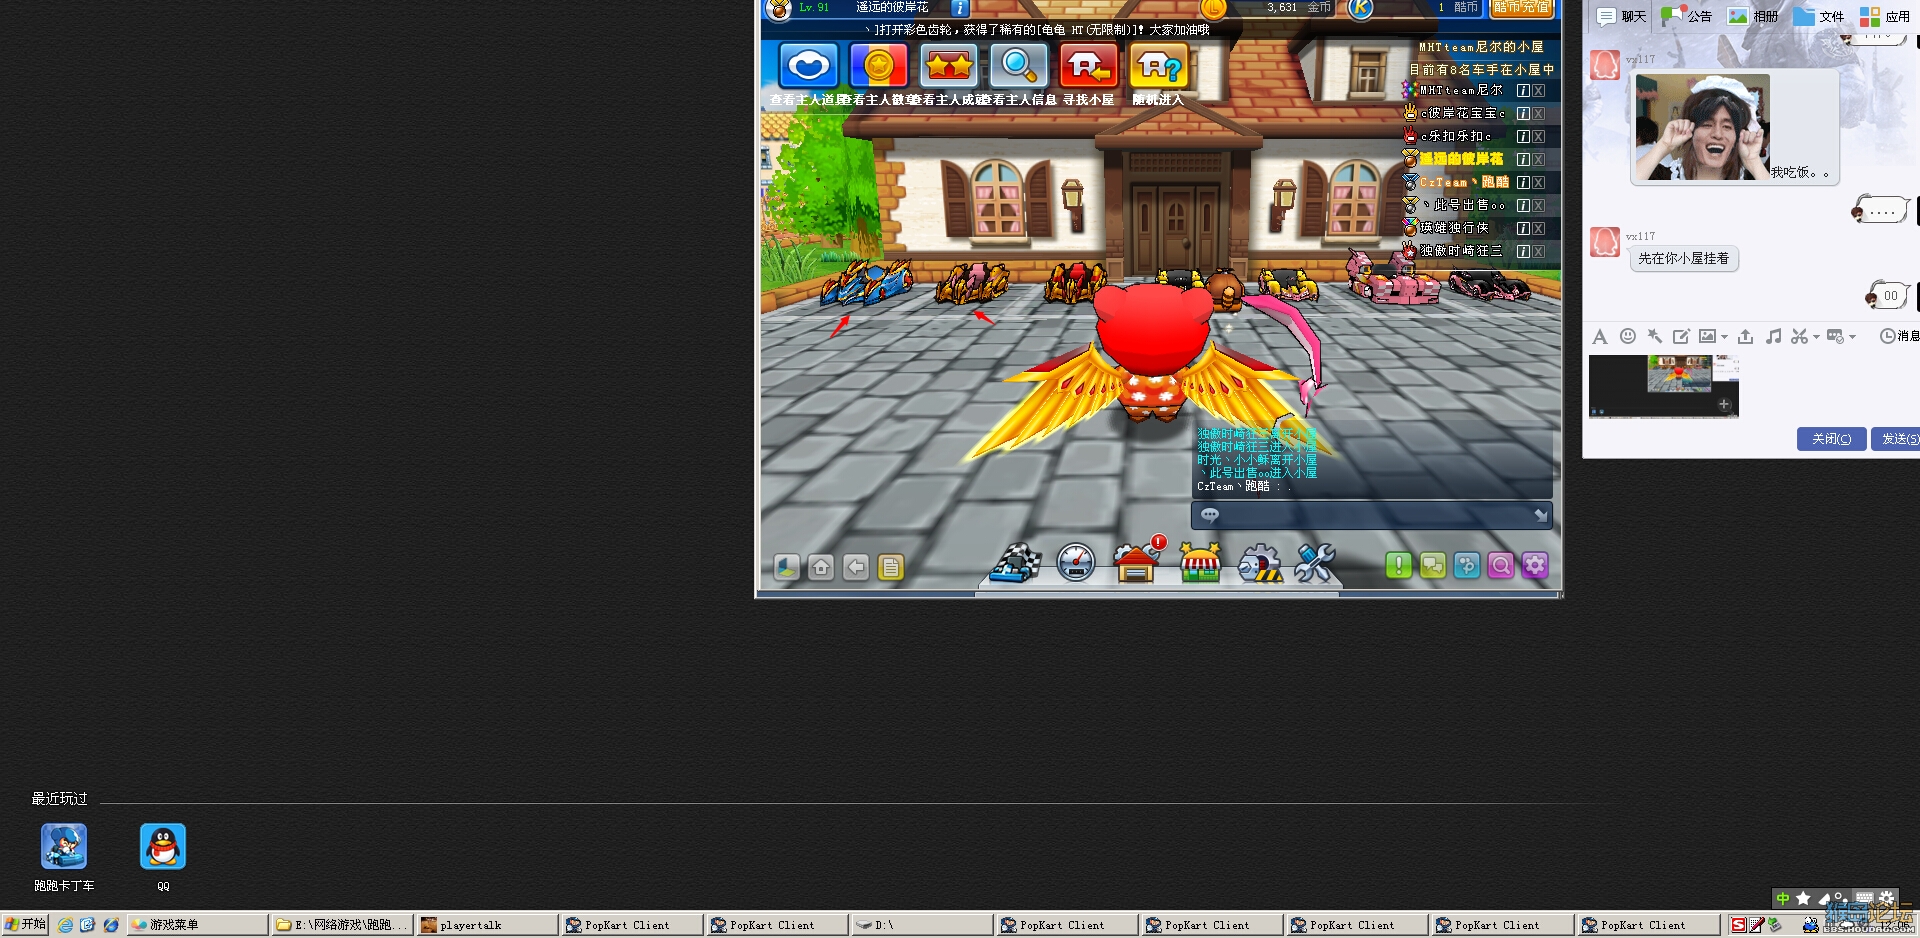
Task: Open player info beside the level name
Action: (x=959, y=8)
